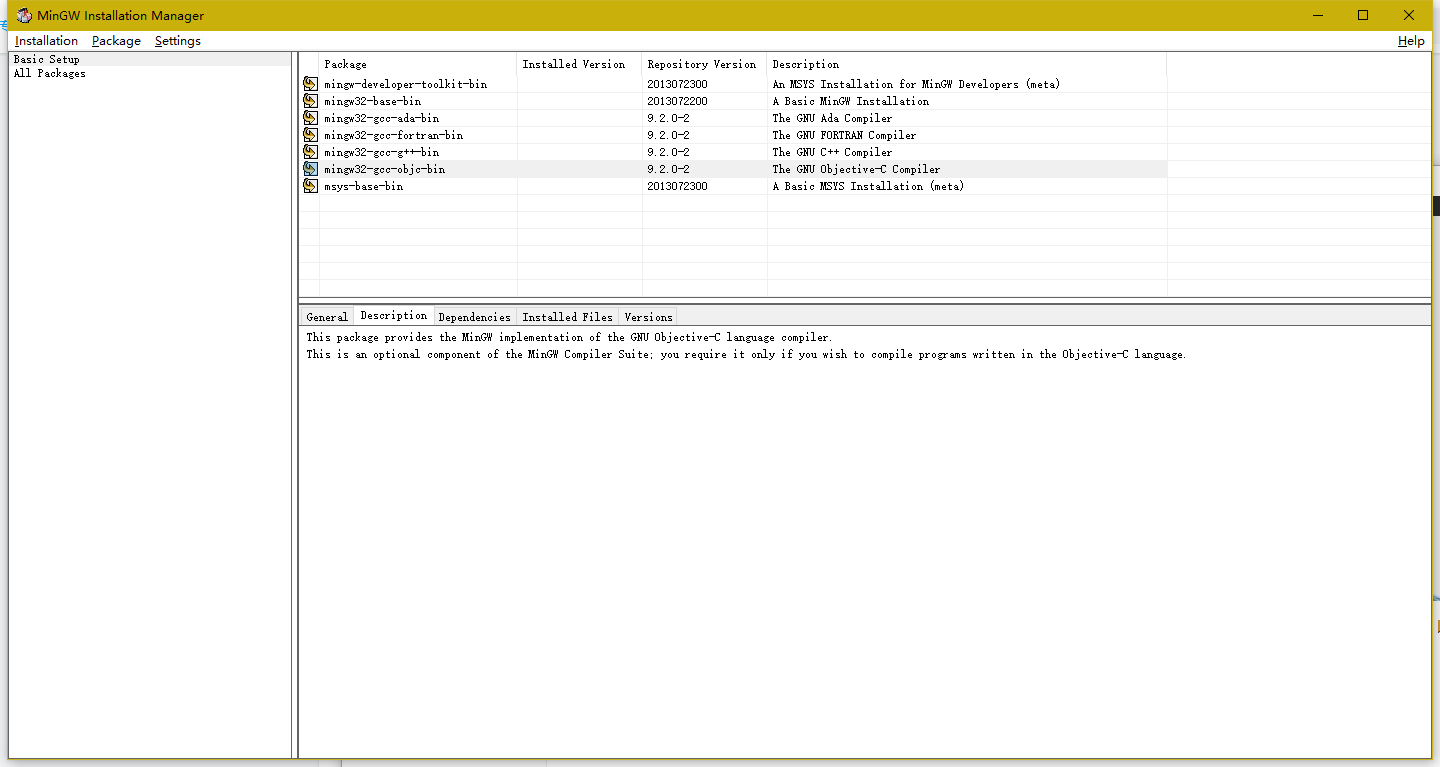Screen dimensions: 1440x767
Task: Switch to the General tab
Action: click(x=327, y=317)
